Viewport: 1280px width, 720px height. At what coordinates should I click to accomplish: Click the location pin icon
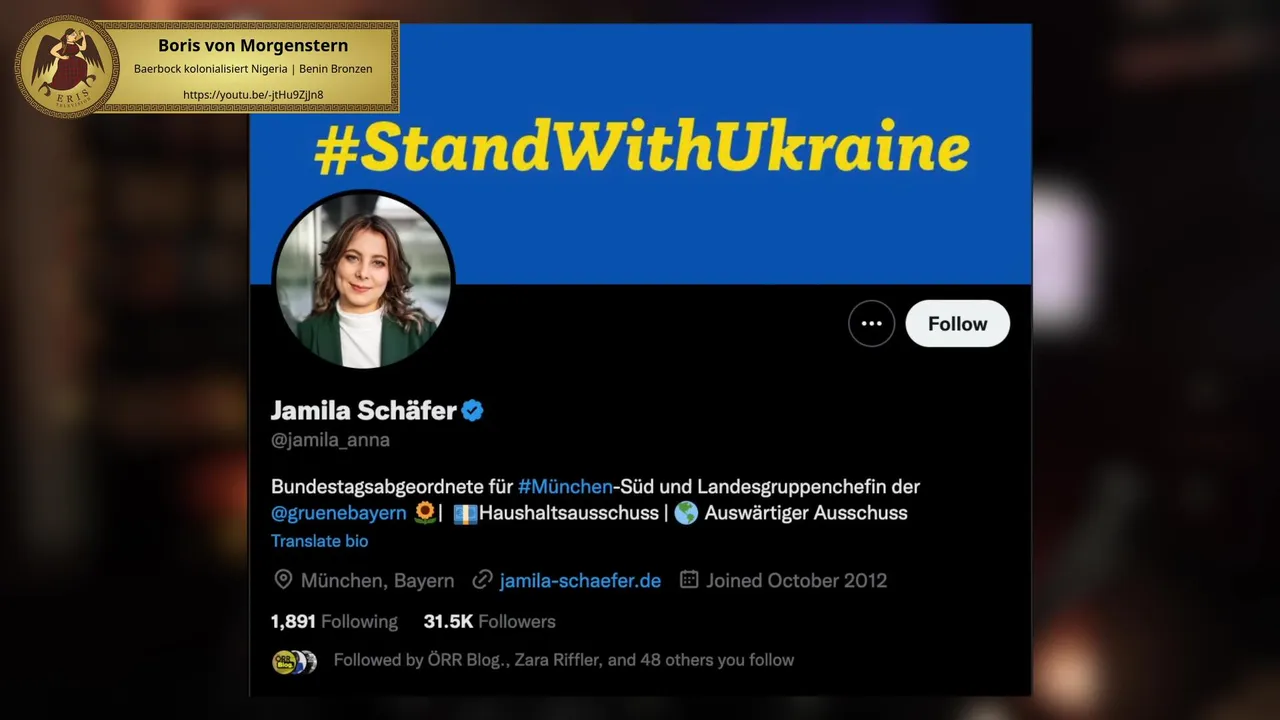pyautogui.click(x=283, y=580)
